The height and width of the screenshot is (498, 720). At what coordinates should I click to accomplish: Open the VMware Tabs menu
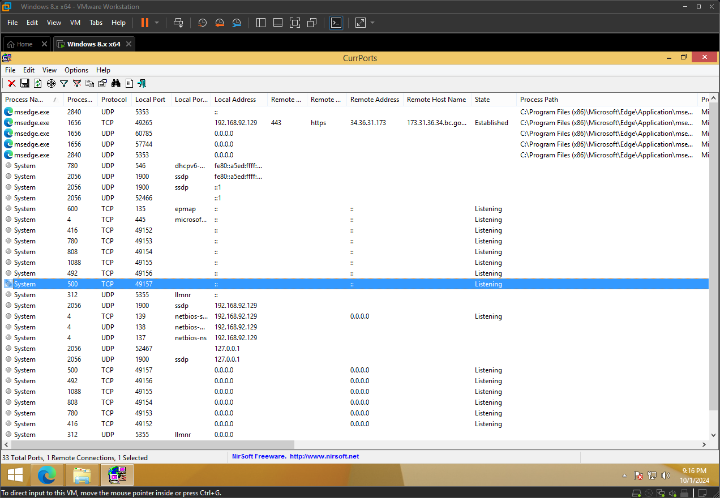(x=96, y=22)
